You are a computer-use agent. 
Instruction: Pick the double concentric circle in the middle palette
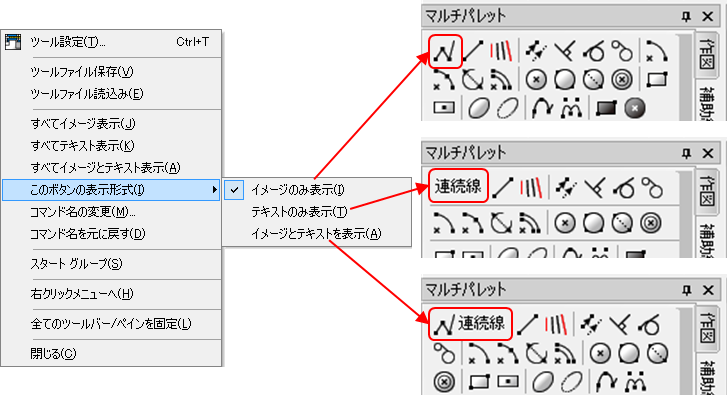[650, 223]
